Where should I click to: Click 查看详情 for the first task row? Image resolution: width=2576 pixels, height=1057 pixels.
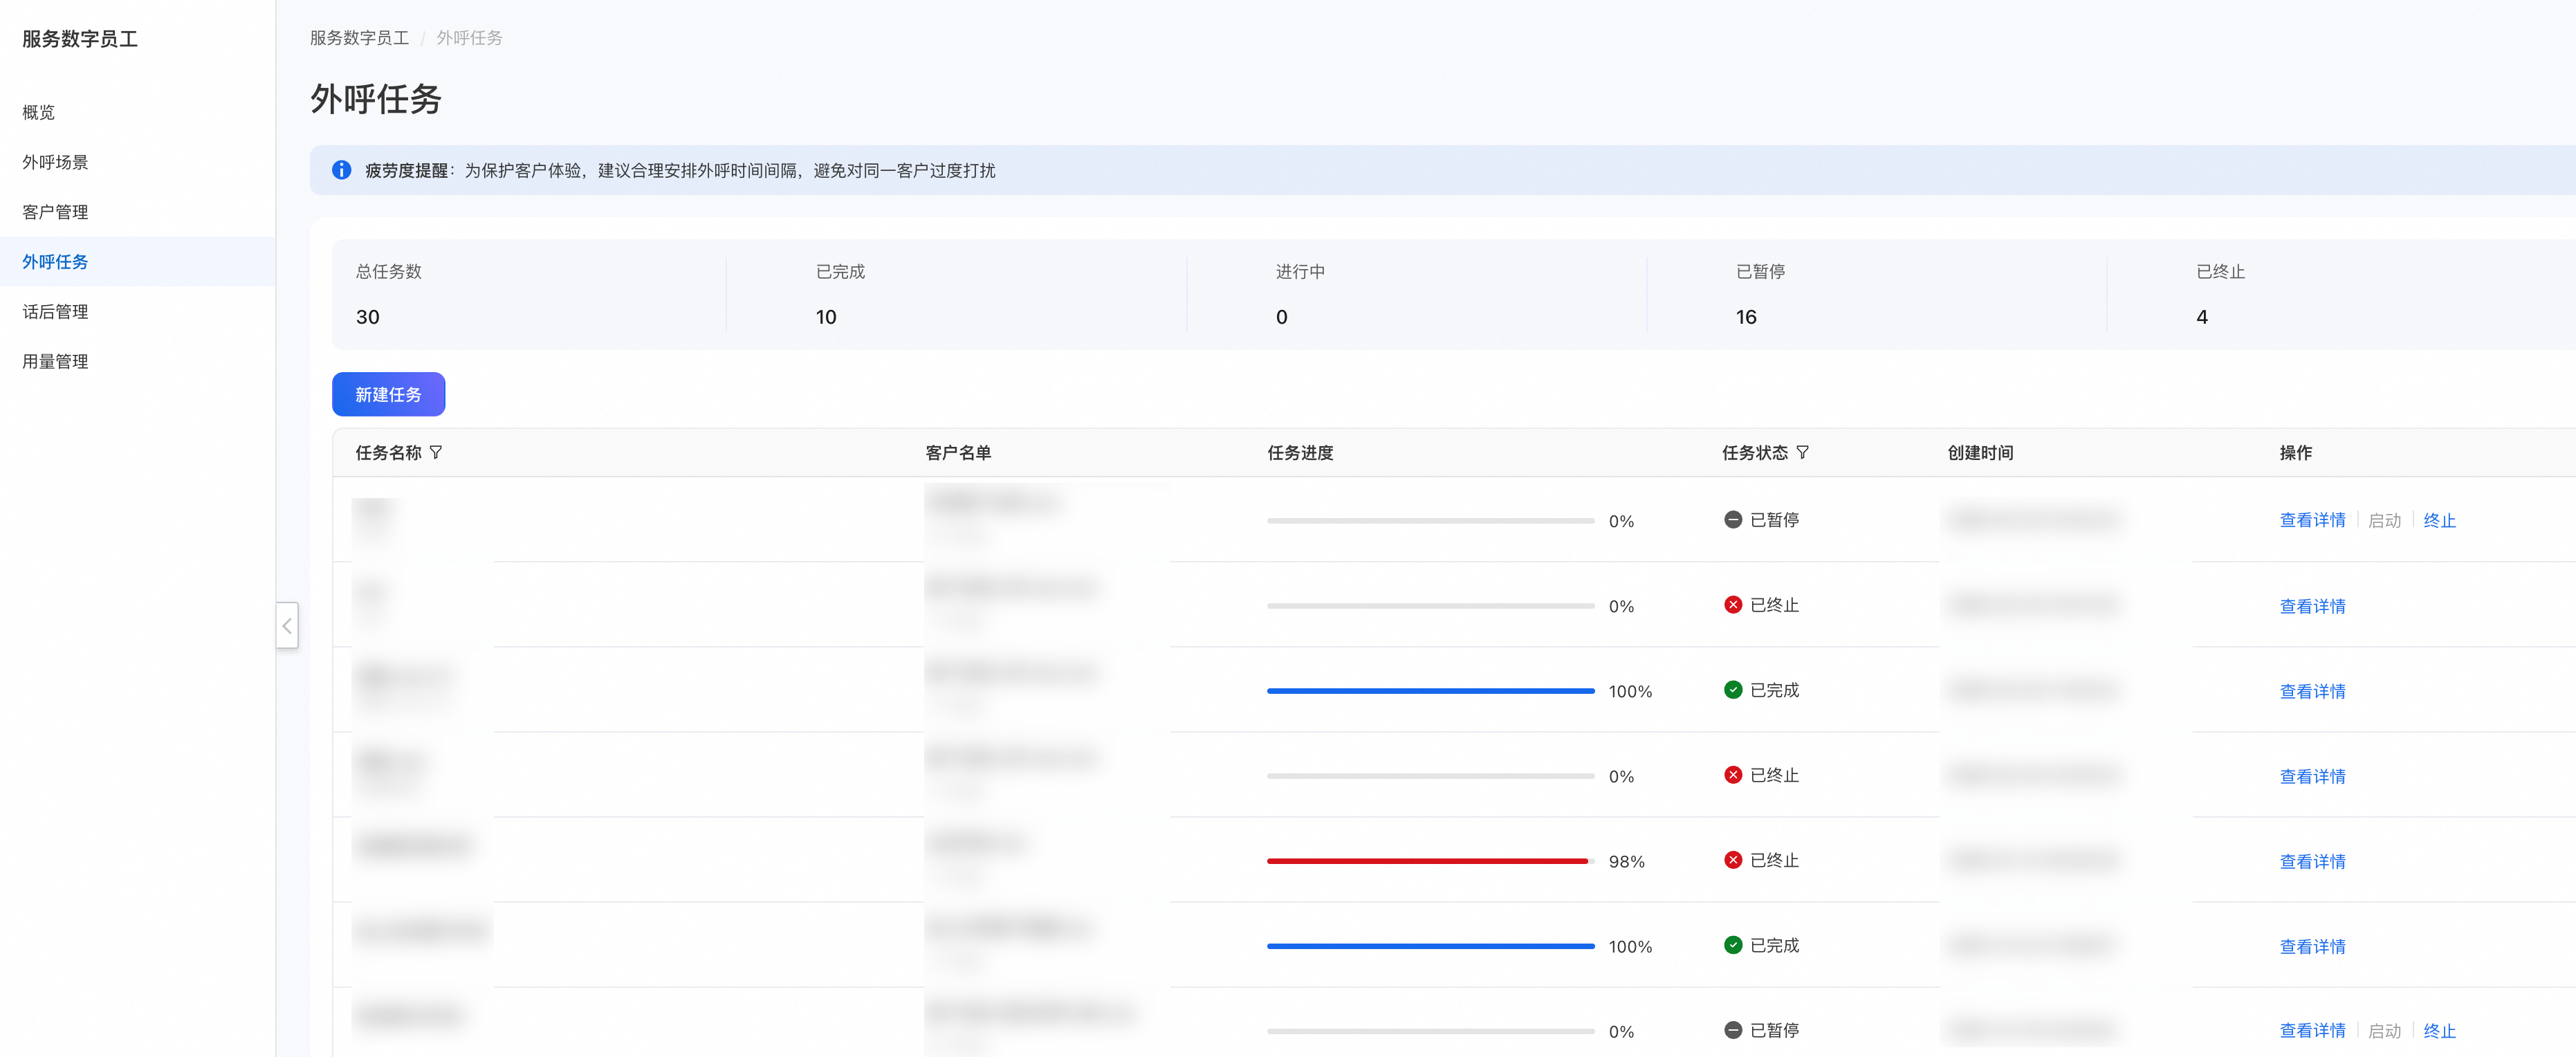pos(2312,520)
